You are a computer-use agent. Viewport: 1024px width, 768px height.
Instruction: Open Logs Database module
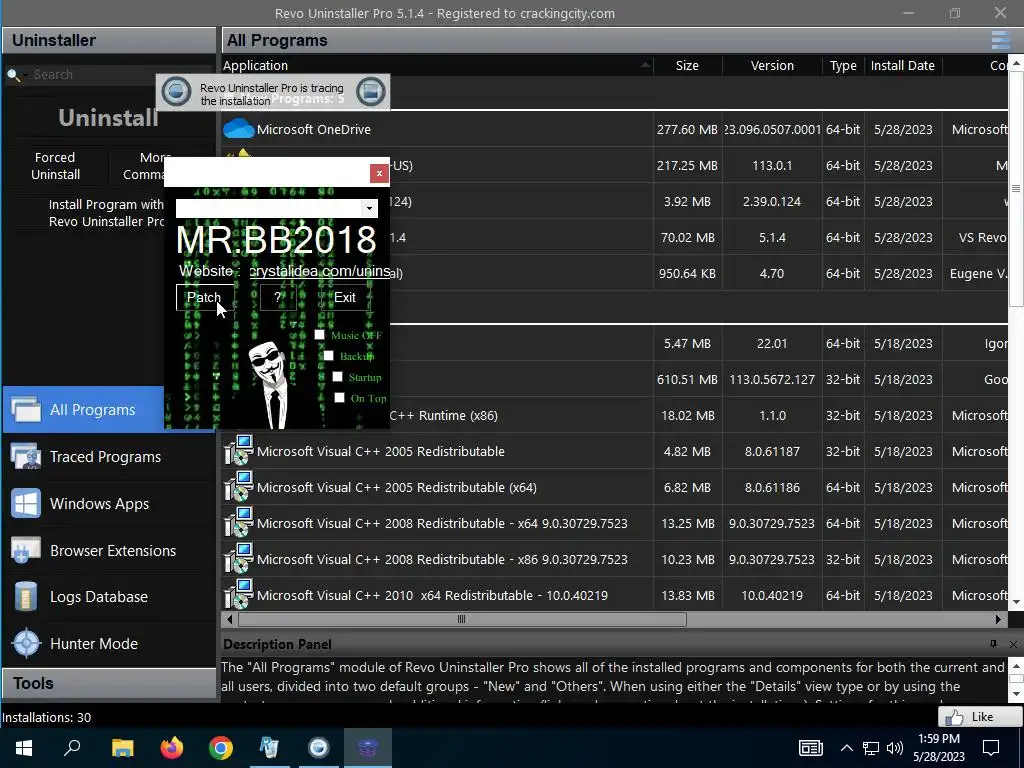99,597
